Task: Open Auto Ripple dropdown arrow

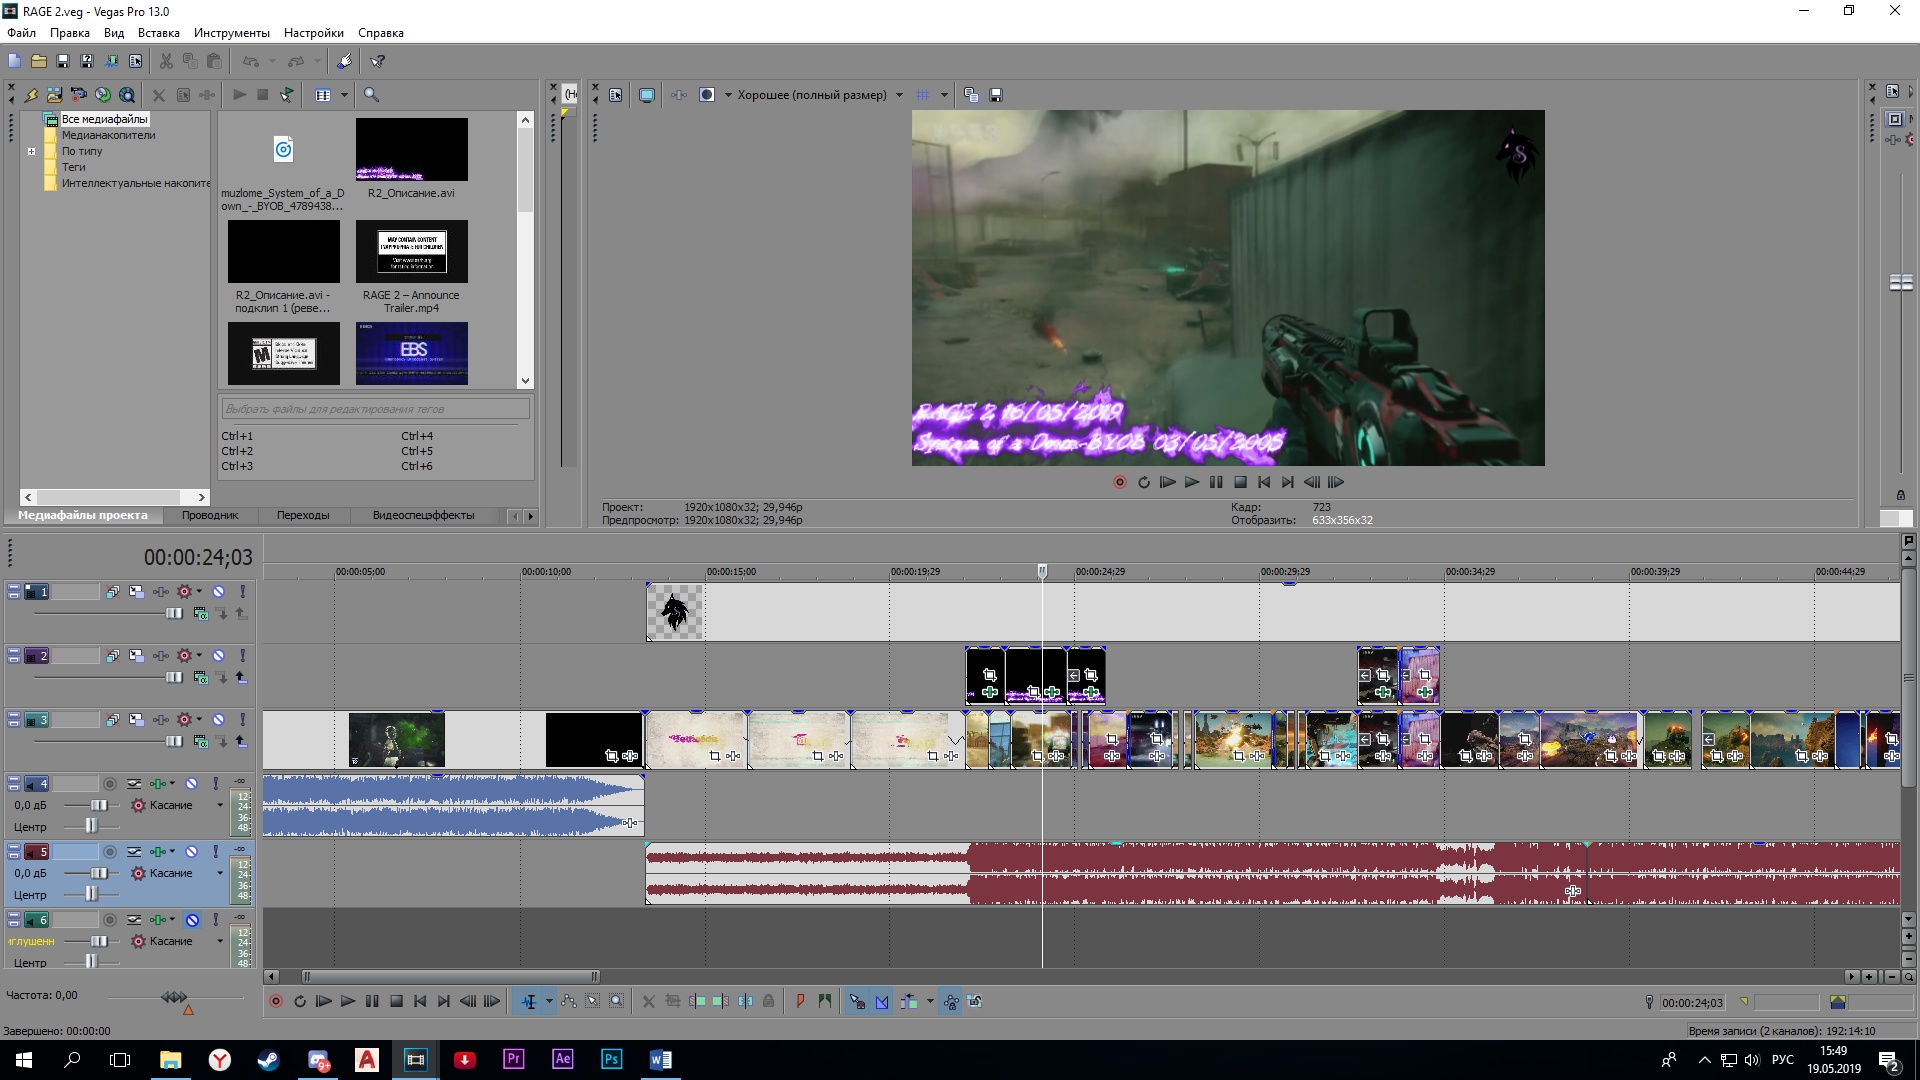Action: pyautogui.click(x=931, y=1001)
